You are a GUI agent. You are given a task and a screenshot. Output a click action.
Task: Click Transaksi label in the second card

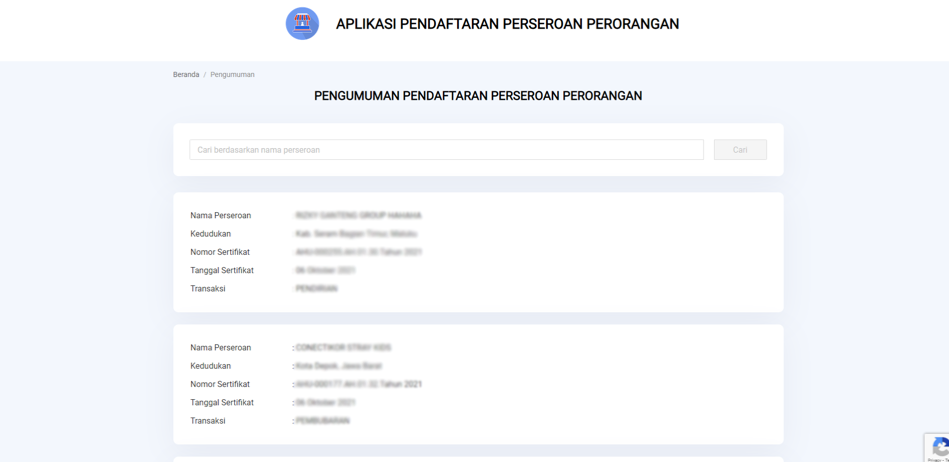[x=208, y=421]
